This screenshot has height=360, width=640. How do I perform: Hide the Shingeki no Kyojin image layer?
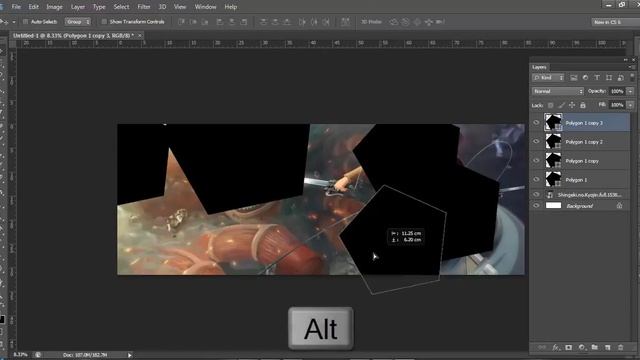pos(536,195)
